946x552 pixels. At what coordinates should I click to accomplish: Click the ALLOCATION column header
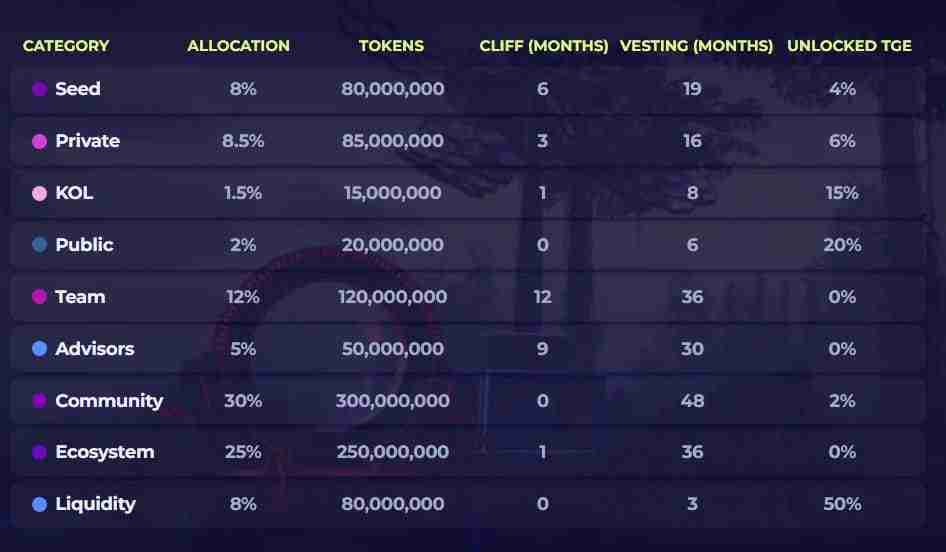tap(238, 46)
